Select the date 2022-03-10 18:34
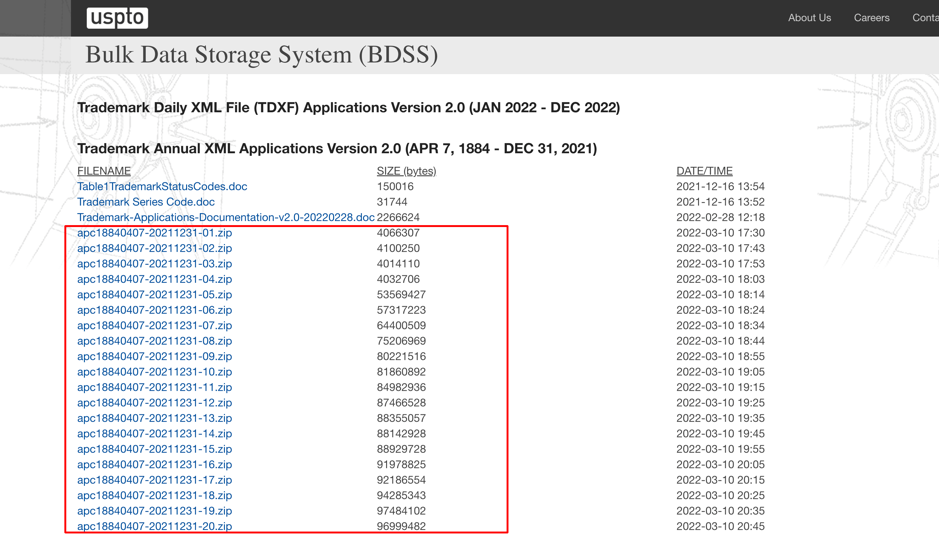The width and height of the screenshot is (939, 535). tap(720, 325)
